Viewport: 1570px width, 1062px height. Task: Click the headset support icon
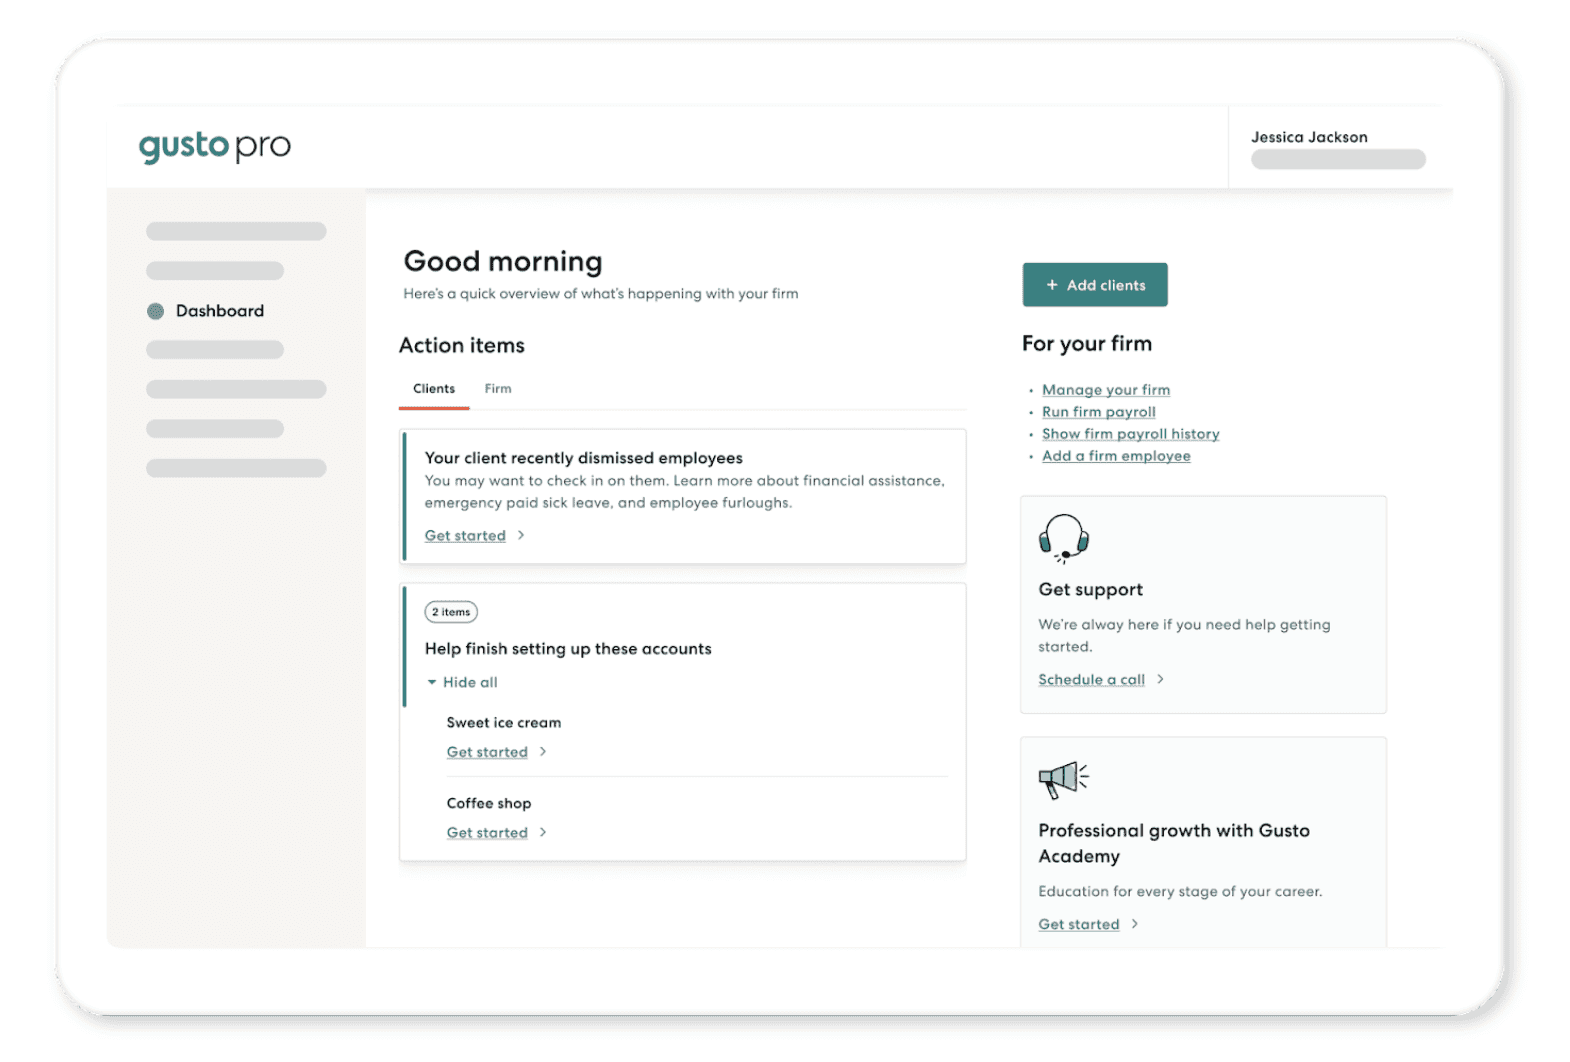(x=1063, y=539)
